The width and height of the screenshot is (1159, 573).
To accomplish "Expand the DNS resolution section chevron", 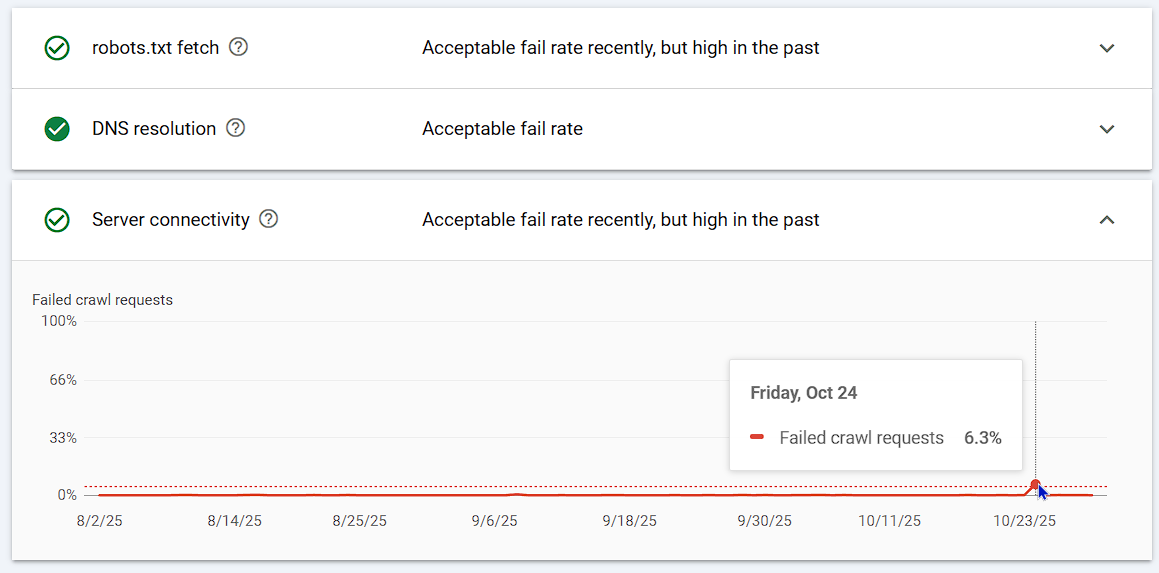I will coord(1106,129).
